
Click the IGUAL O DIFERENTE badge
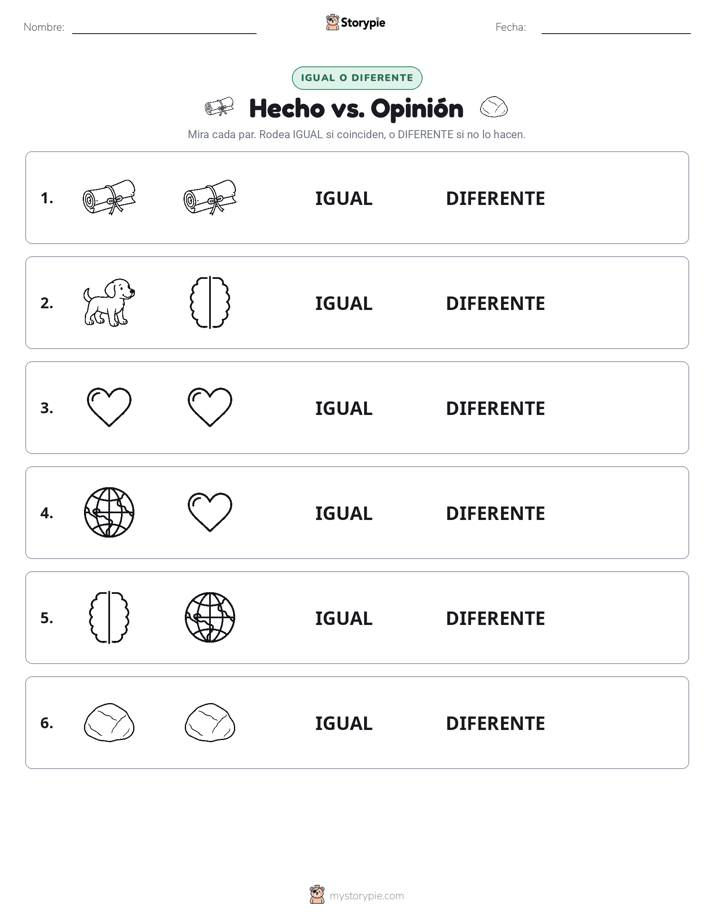coord(357,78)
